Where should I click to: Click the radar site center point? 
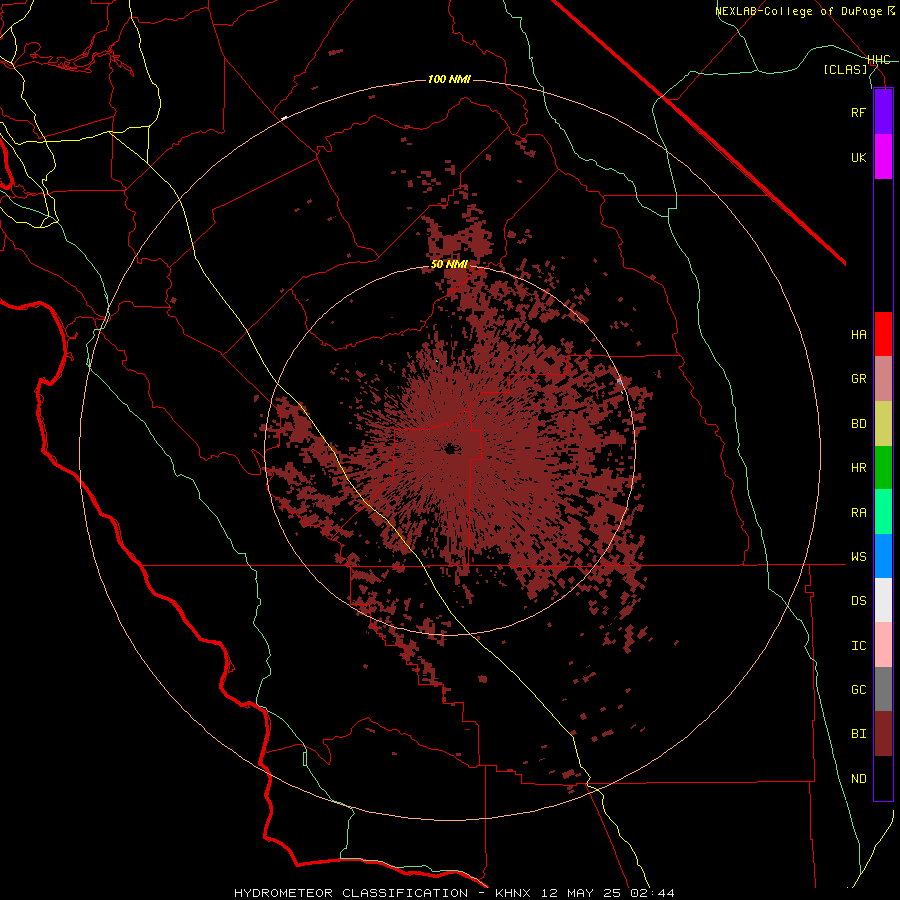click(x=449, y=449)
